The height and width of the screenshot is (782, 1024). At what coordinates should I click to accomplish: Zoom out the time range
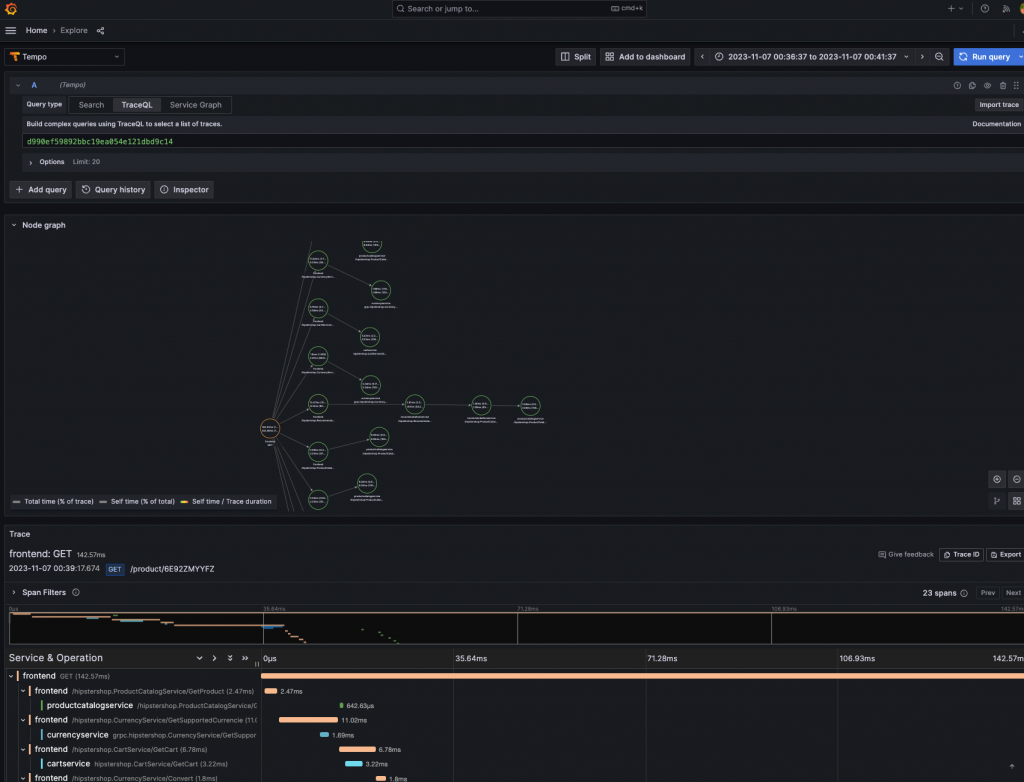click(x=939, y=57)
